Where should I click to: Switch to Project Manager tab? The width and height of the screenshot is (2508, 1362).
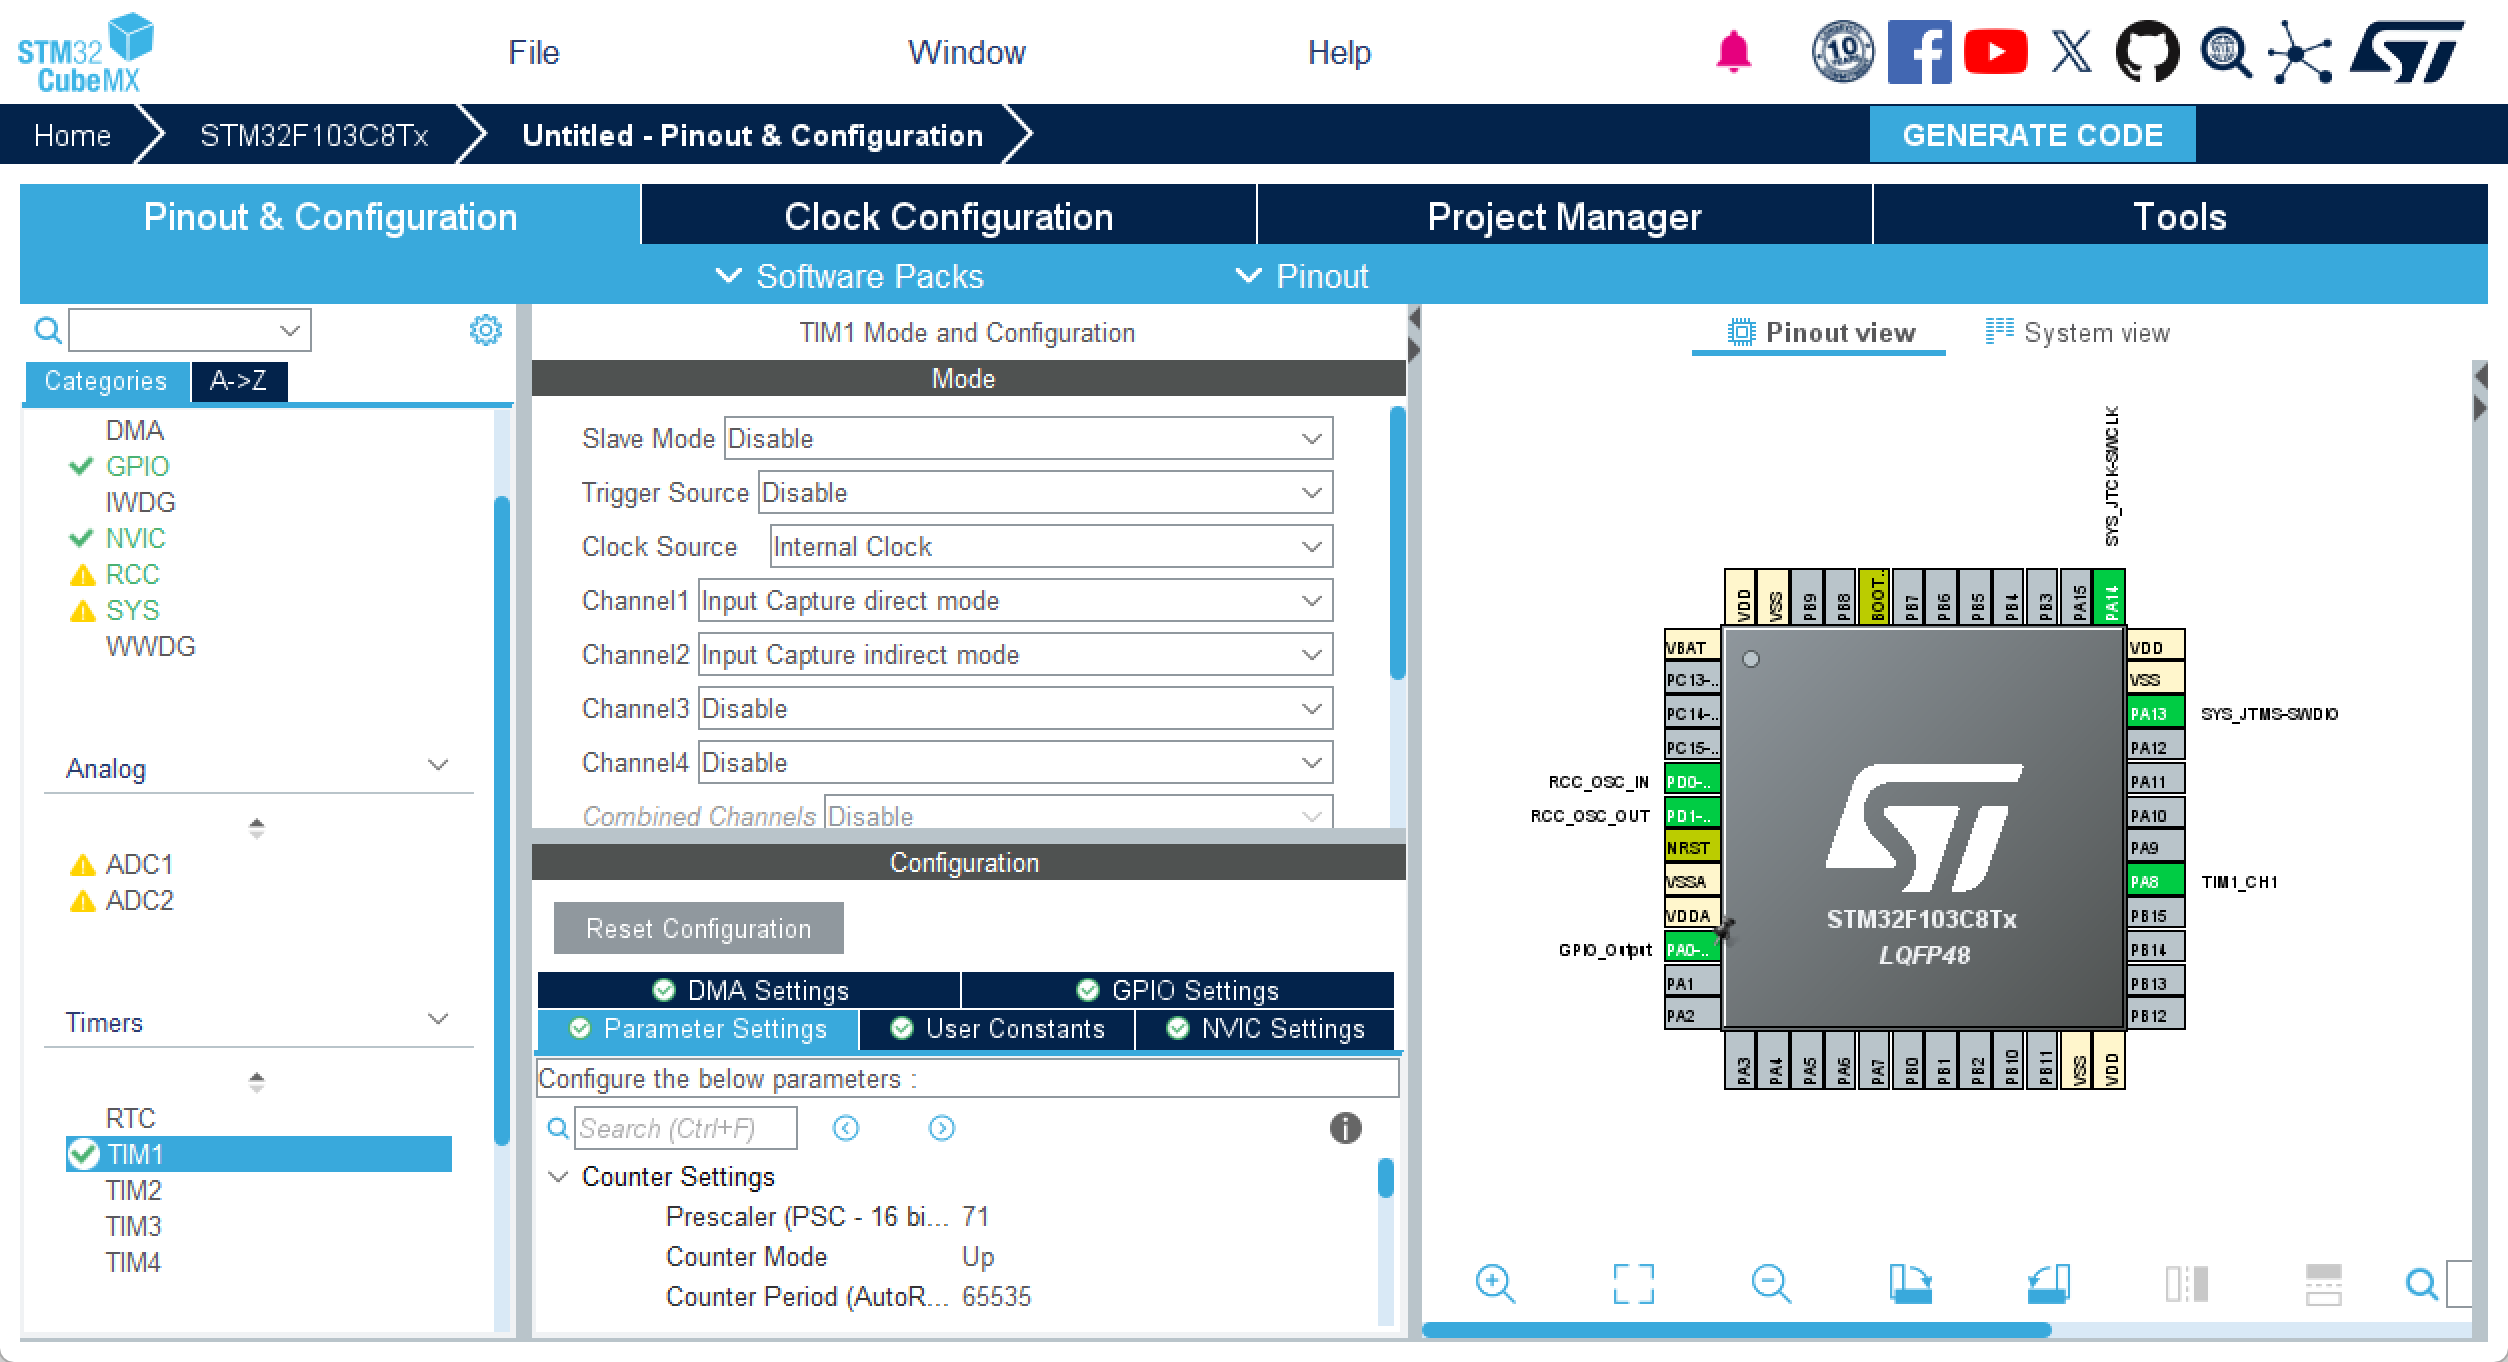(x=1564, y=216)
